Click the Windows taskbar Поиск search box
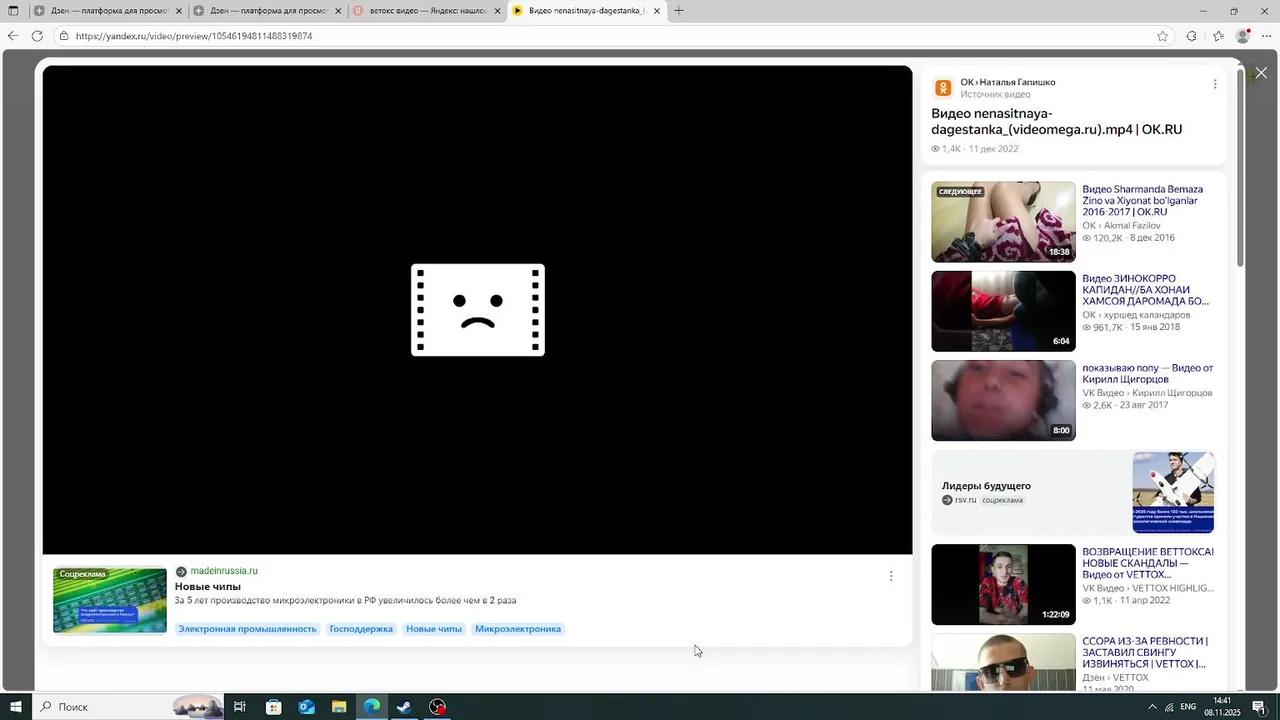Viewport: 1280px width, 720px height. [127, 707]
